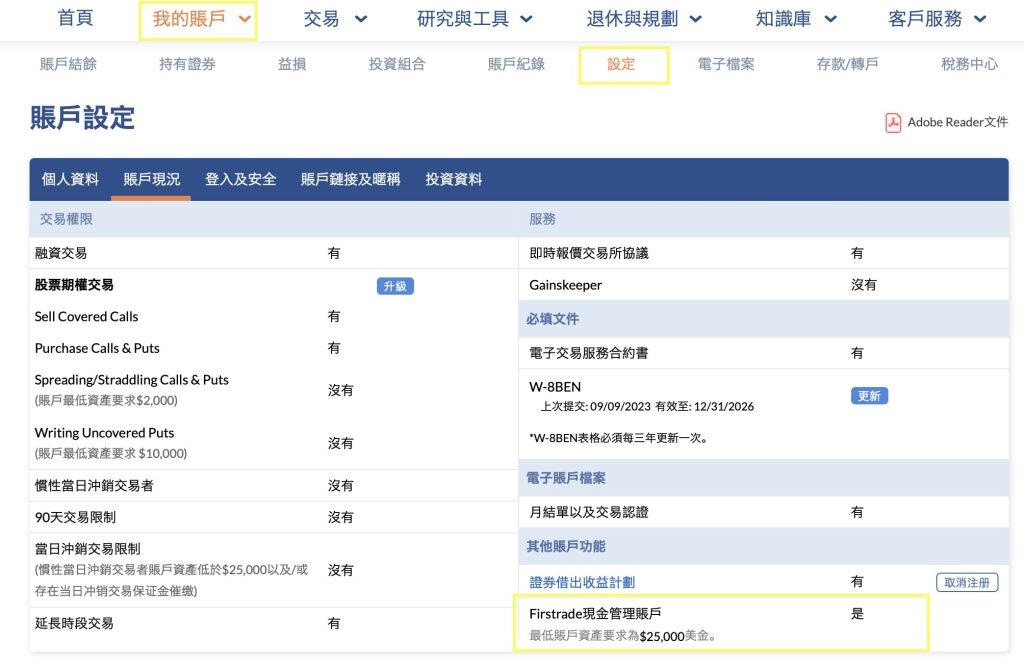The height and width of the screenshot is (667, 1024).
Task: Expand the 我的賬戶 dropdown menu
Action: click(x=198, y=19)
